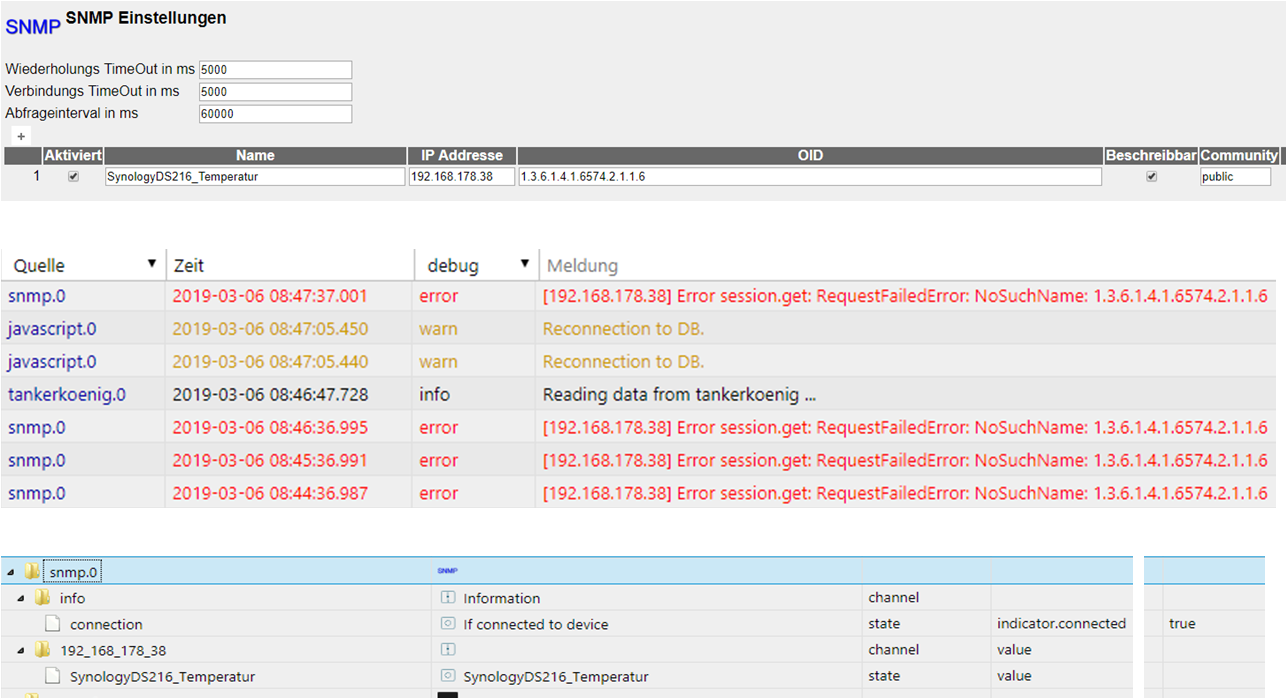The image size is (1287, 699).
Task: Select SynologyDS216_Temperatur in the object tree
Action: 162,676
